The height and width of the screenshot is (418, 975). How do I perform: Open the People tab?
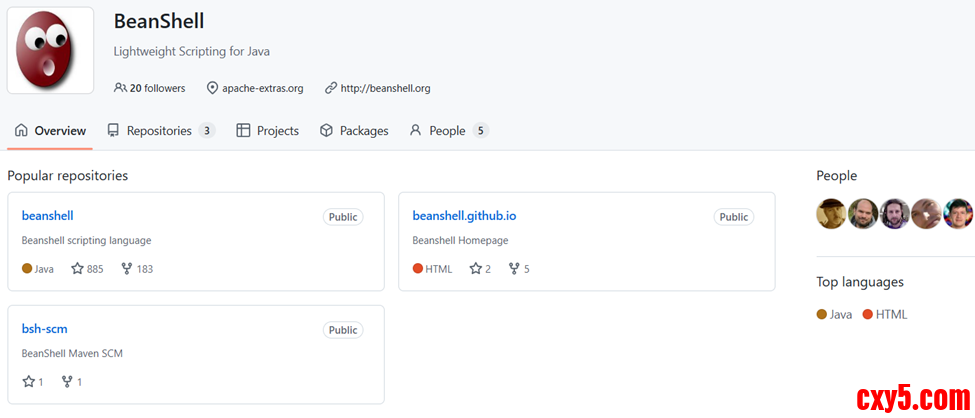click(447, 131)
